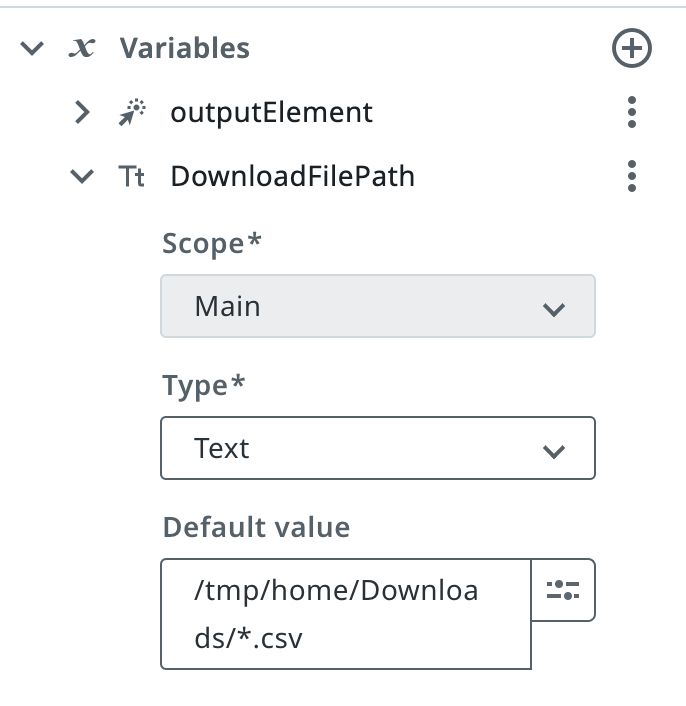The height and width of the screenshot is (706, 686).
Task: Collapse the DownloadFilePath variable chevron
Action: tap(81, 177)
